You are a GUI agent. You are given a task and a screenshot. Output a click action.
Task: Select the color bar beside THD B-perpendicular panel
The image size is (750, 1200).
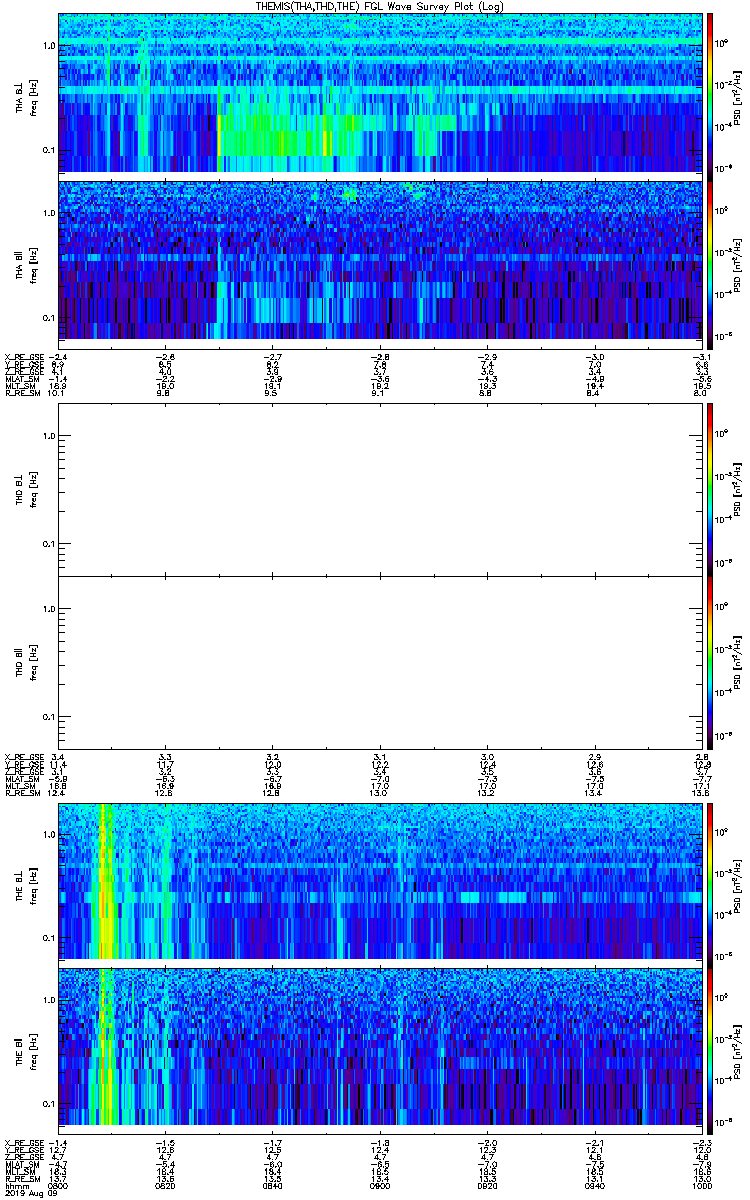click(x=710, y=489)
